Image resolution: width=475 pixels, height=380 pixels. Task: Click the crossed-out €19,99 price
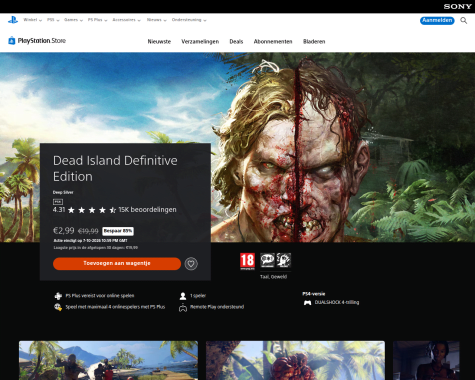click(88, 231)
